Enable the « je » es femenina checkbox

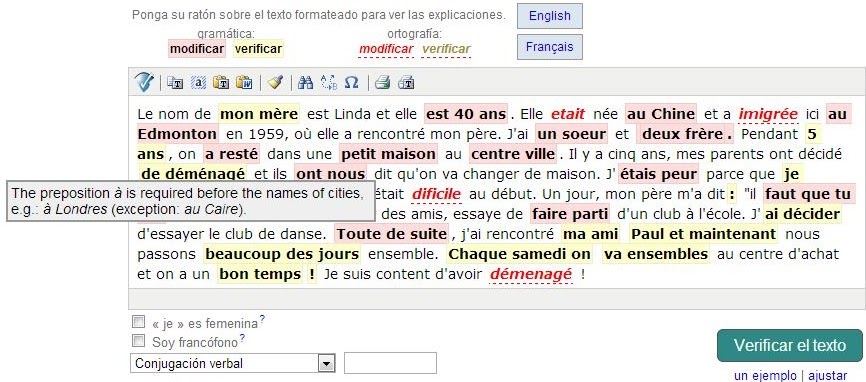click(139, 321)
